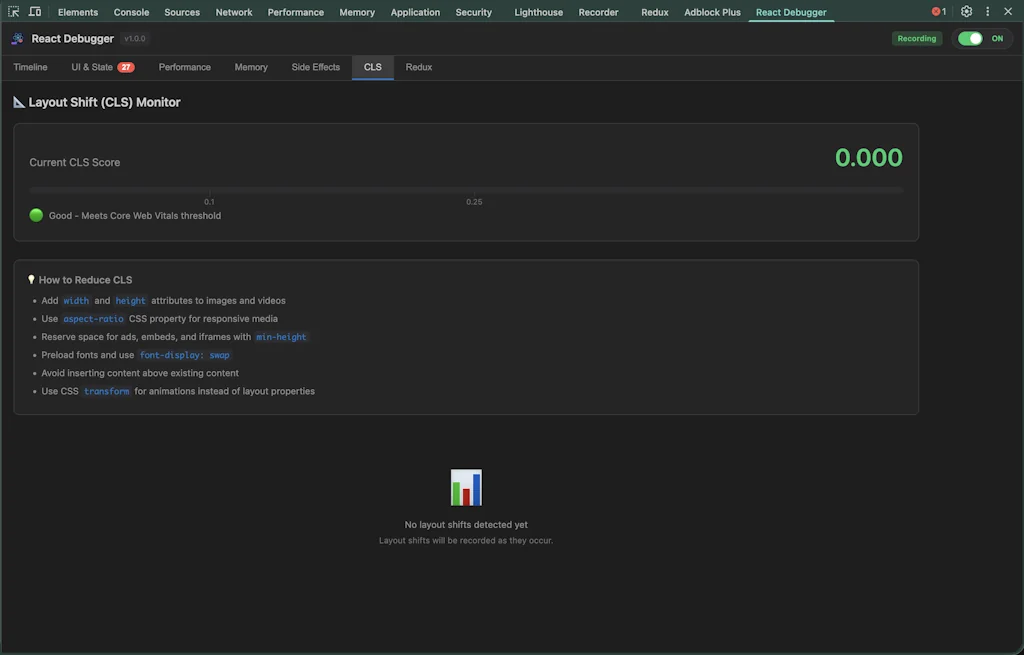Click the aspect-ratio code chip link
Screen dimensions: 1024x655
[x=93, y=318]
